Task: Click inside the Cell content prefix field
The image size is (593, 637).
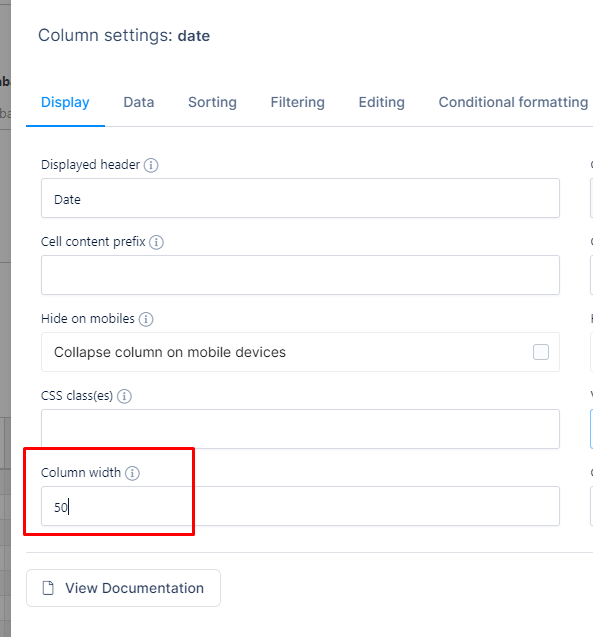Action: tap(300, 275)
